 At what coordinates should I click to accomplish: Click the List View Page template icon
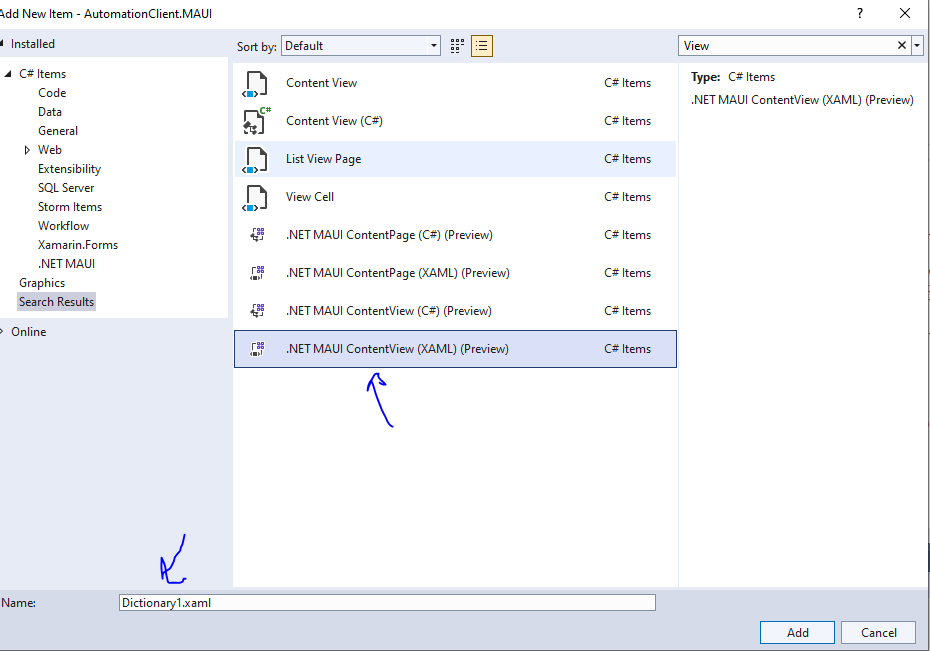pyautogui.click(x=256, y=159)
